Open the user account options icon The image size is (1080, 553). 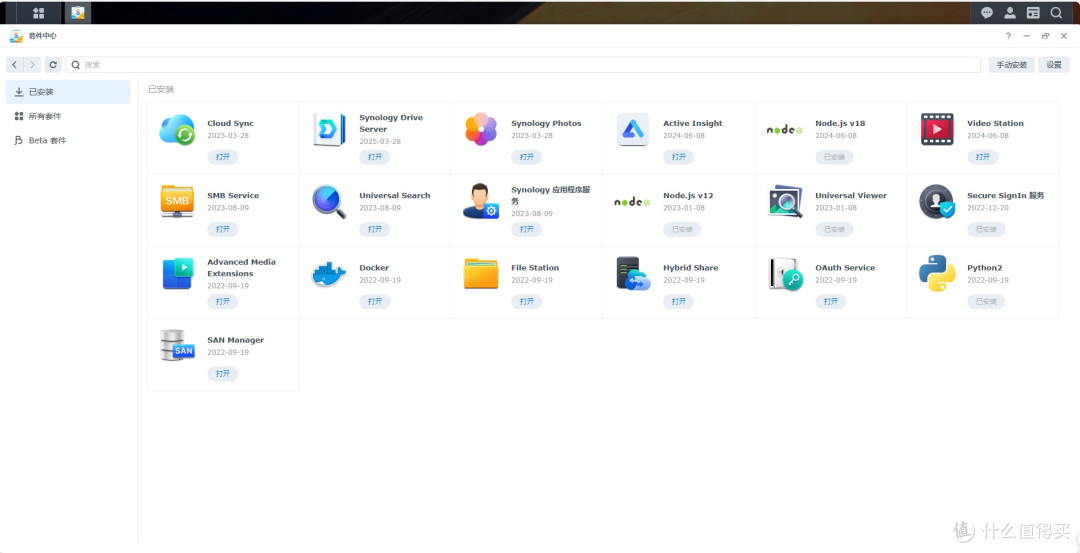click(1010, 13)
